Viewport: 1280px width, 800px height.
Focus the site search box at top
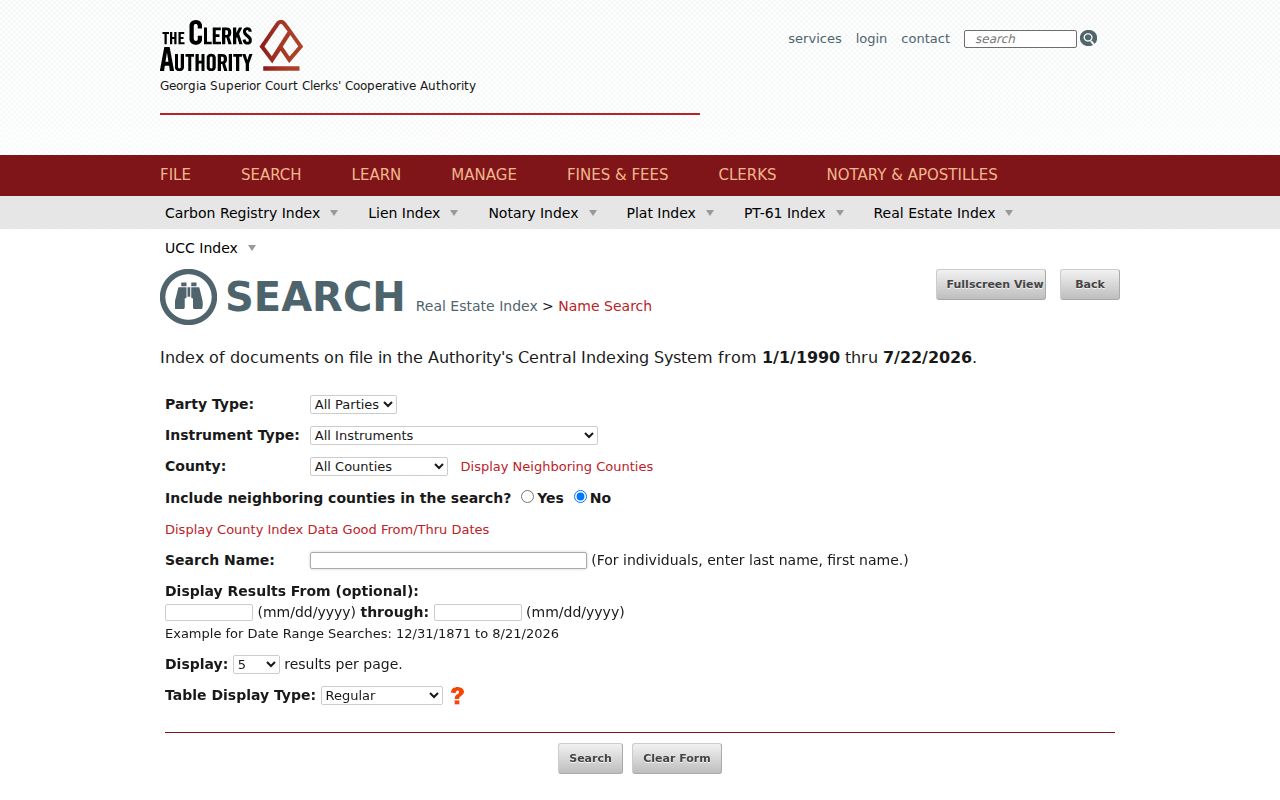point(1020,39)
